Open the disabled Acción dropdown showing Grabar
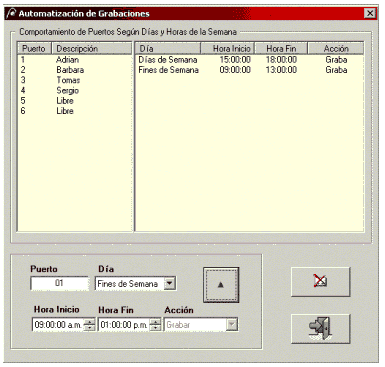The width and height of the screenshot is (385, 367). 232,325
